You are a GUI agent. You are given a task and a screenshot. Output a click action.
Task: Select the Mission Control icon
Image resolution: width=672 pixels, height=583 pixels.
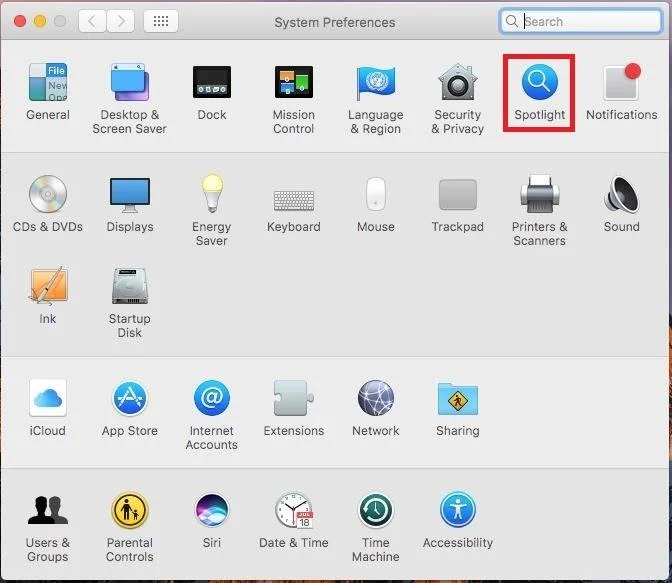click(293, 83)
